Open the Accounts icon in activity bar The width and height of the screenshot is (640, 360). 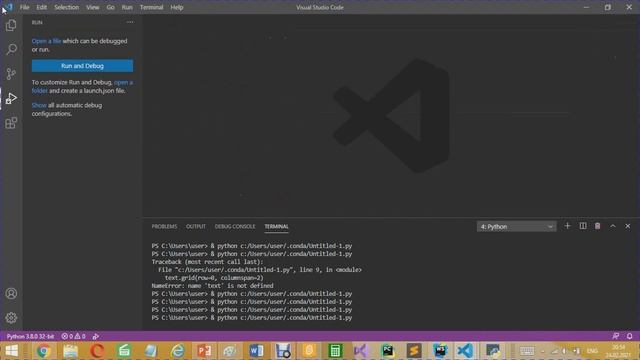point(11,293)
